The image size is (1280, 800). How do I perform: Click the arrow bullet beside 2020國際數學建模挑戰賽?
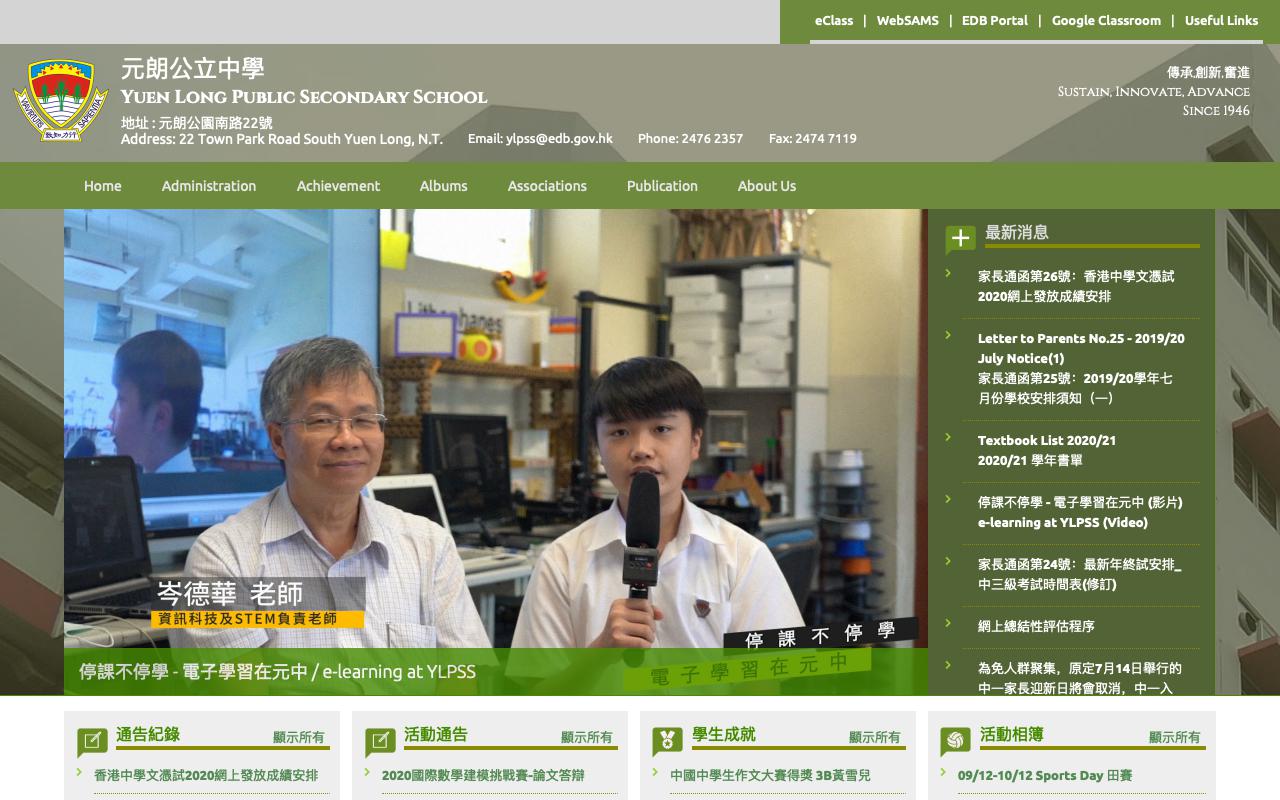[367, 771]
